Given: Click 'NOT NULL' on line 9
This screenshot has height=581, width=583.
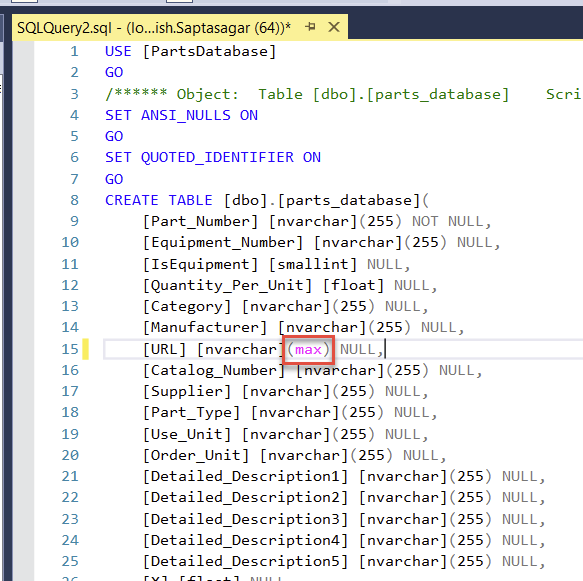Looking at the screenshot, I should [x=447, y=222].
